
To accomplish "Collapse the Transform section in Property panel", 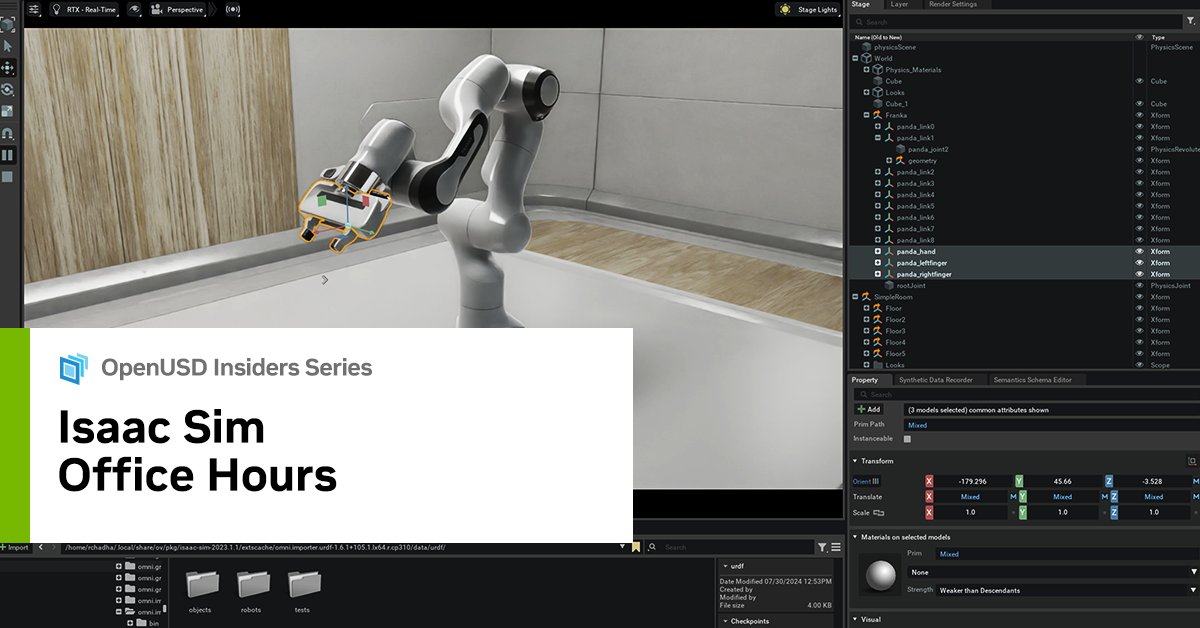I will [x=857, y=460].
